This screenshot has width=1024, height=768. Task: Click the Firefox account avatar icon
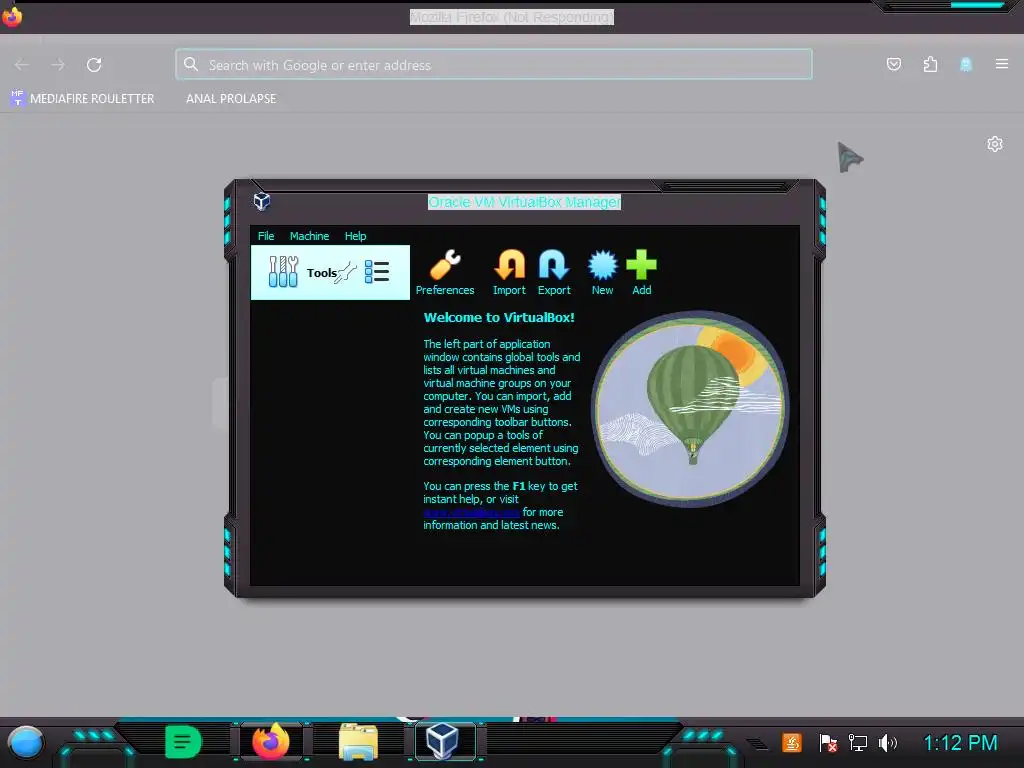tap(966, 64)
